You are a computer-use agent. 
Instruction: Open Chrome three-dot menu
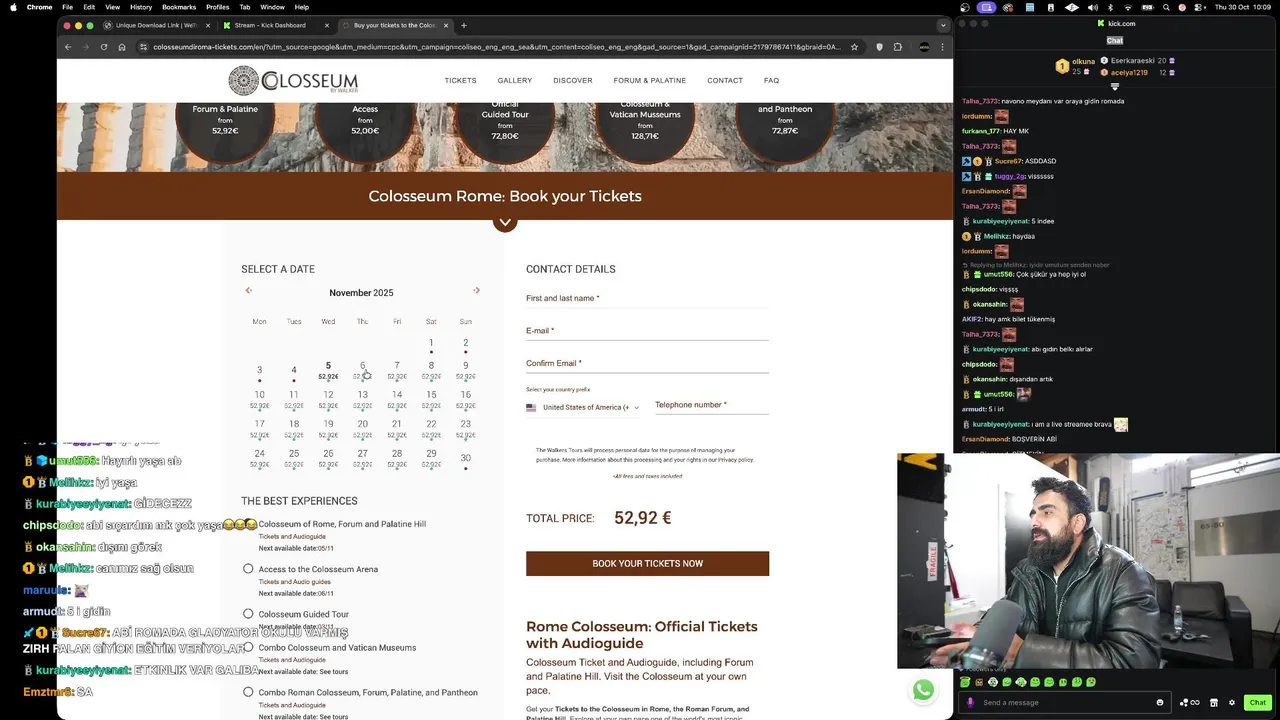(x=942, y=46)
